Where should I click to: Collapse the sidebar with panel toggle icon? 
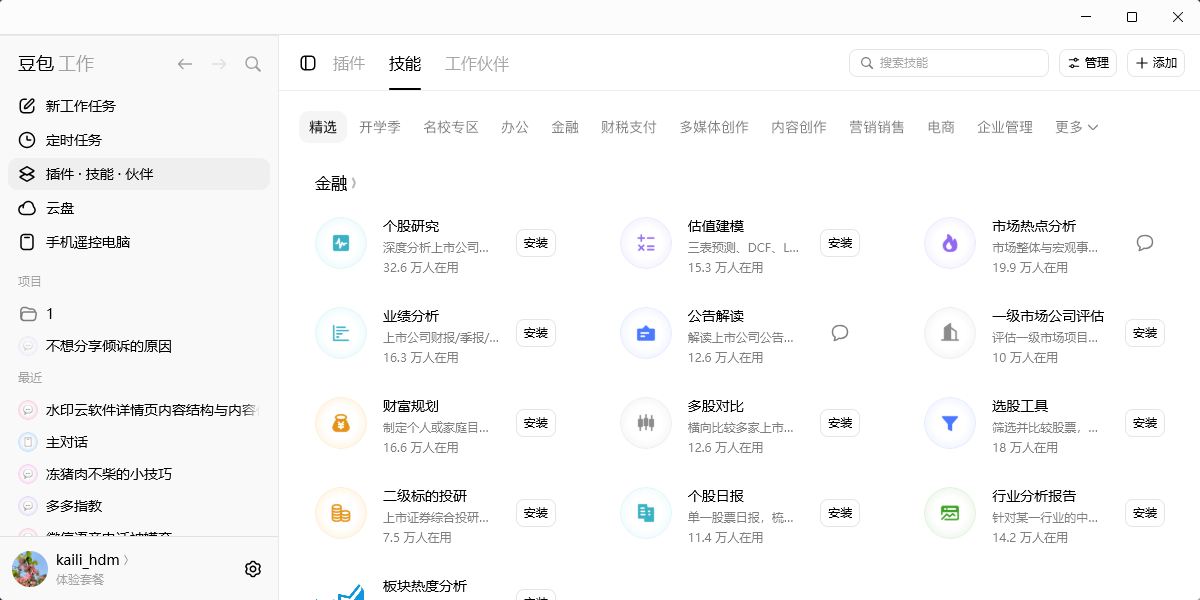pos(308,63)
